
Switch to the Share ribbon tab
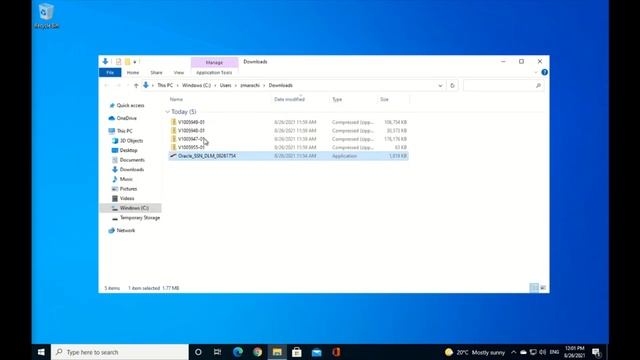(x=156, y=73)
